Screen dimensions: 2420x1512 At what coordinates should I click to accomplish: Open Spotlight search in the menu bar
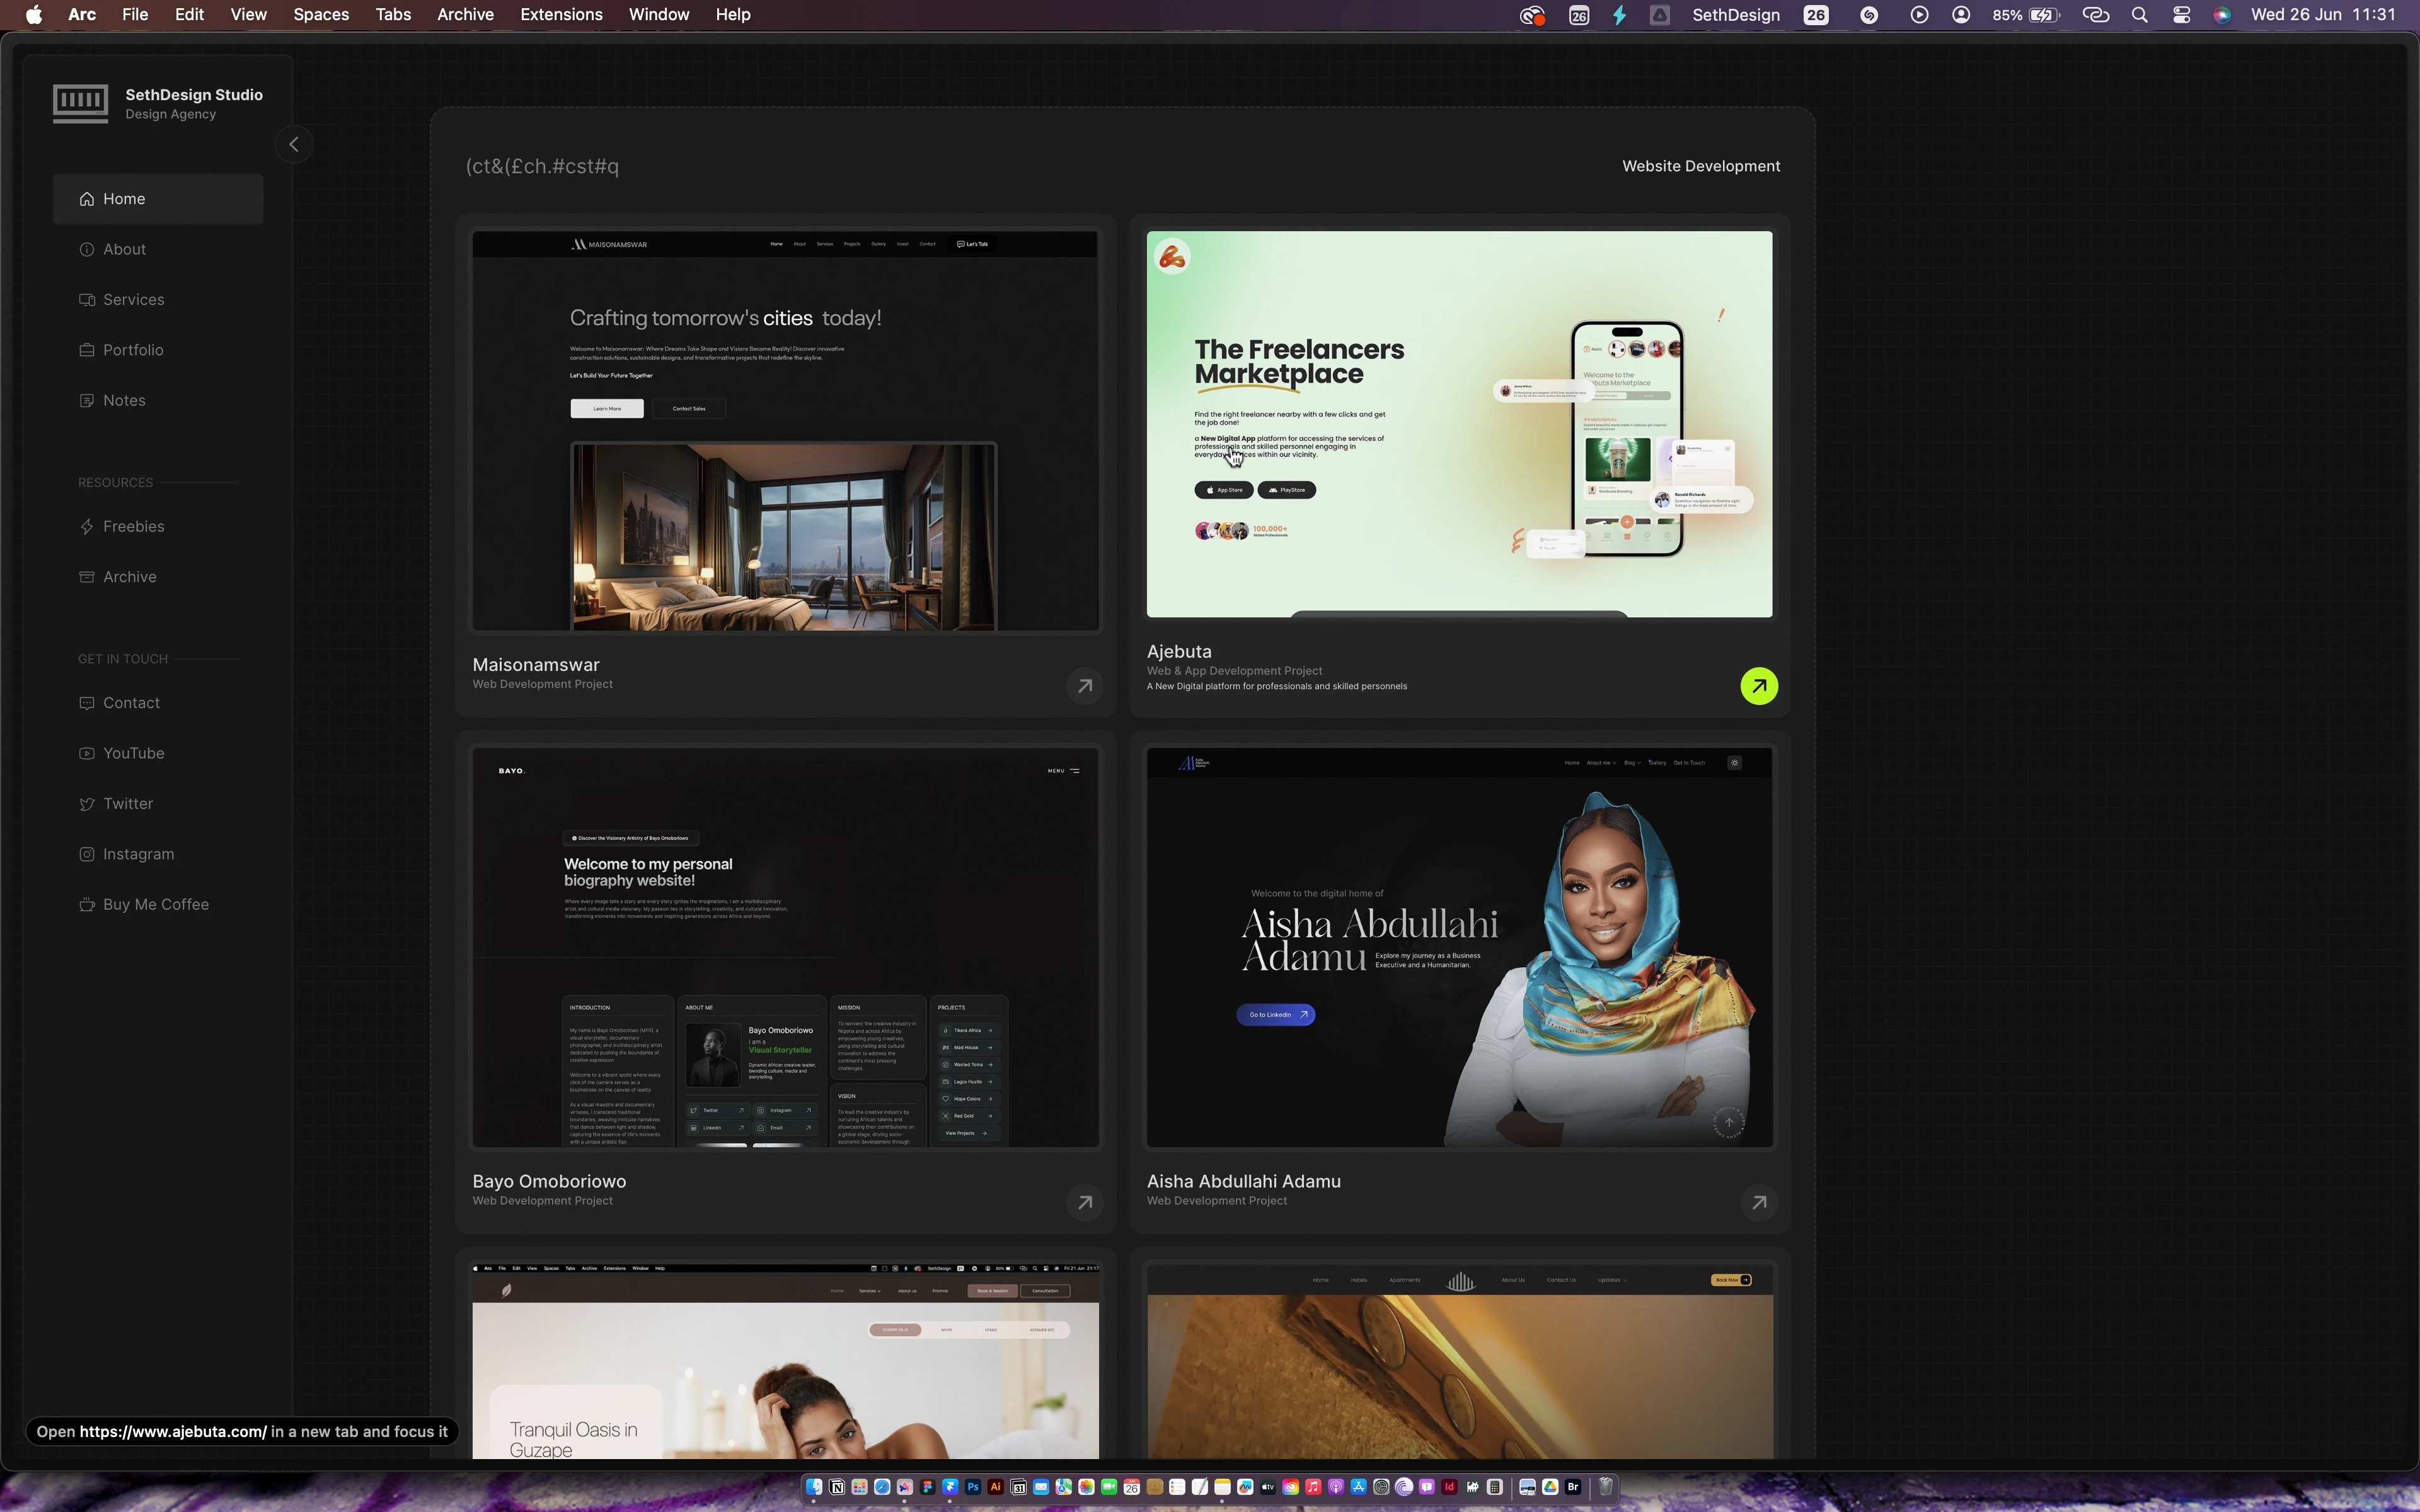tap(2139, 15)
